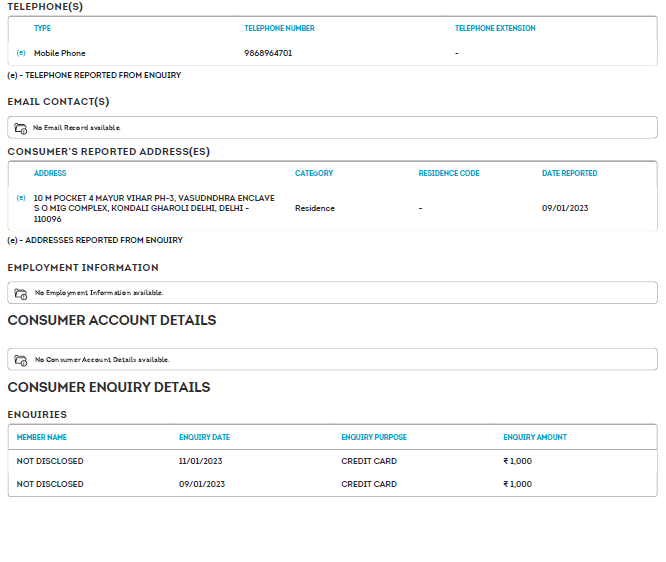Click the TYPE column header in Telephone table
Image resolution: width=666 pixels, height=562 pixels.
click(x=42, y=28)
